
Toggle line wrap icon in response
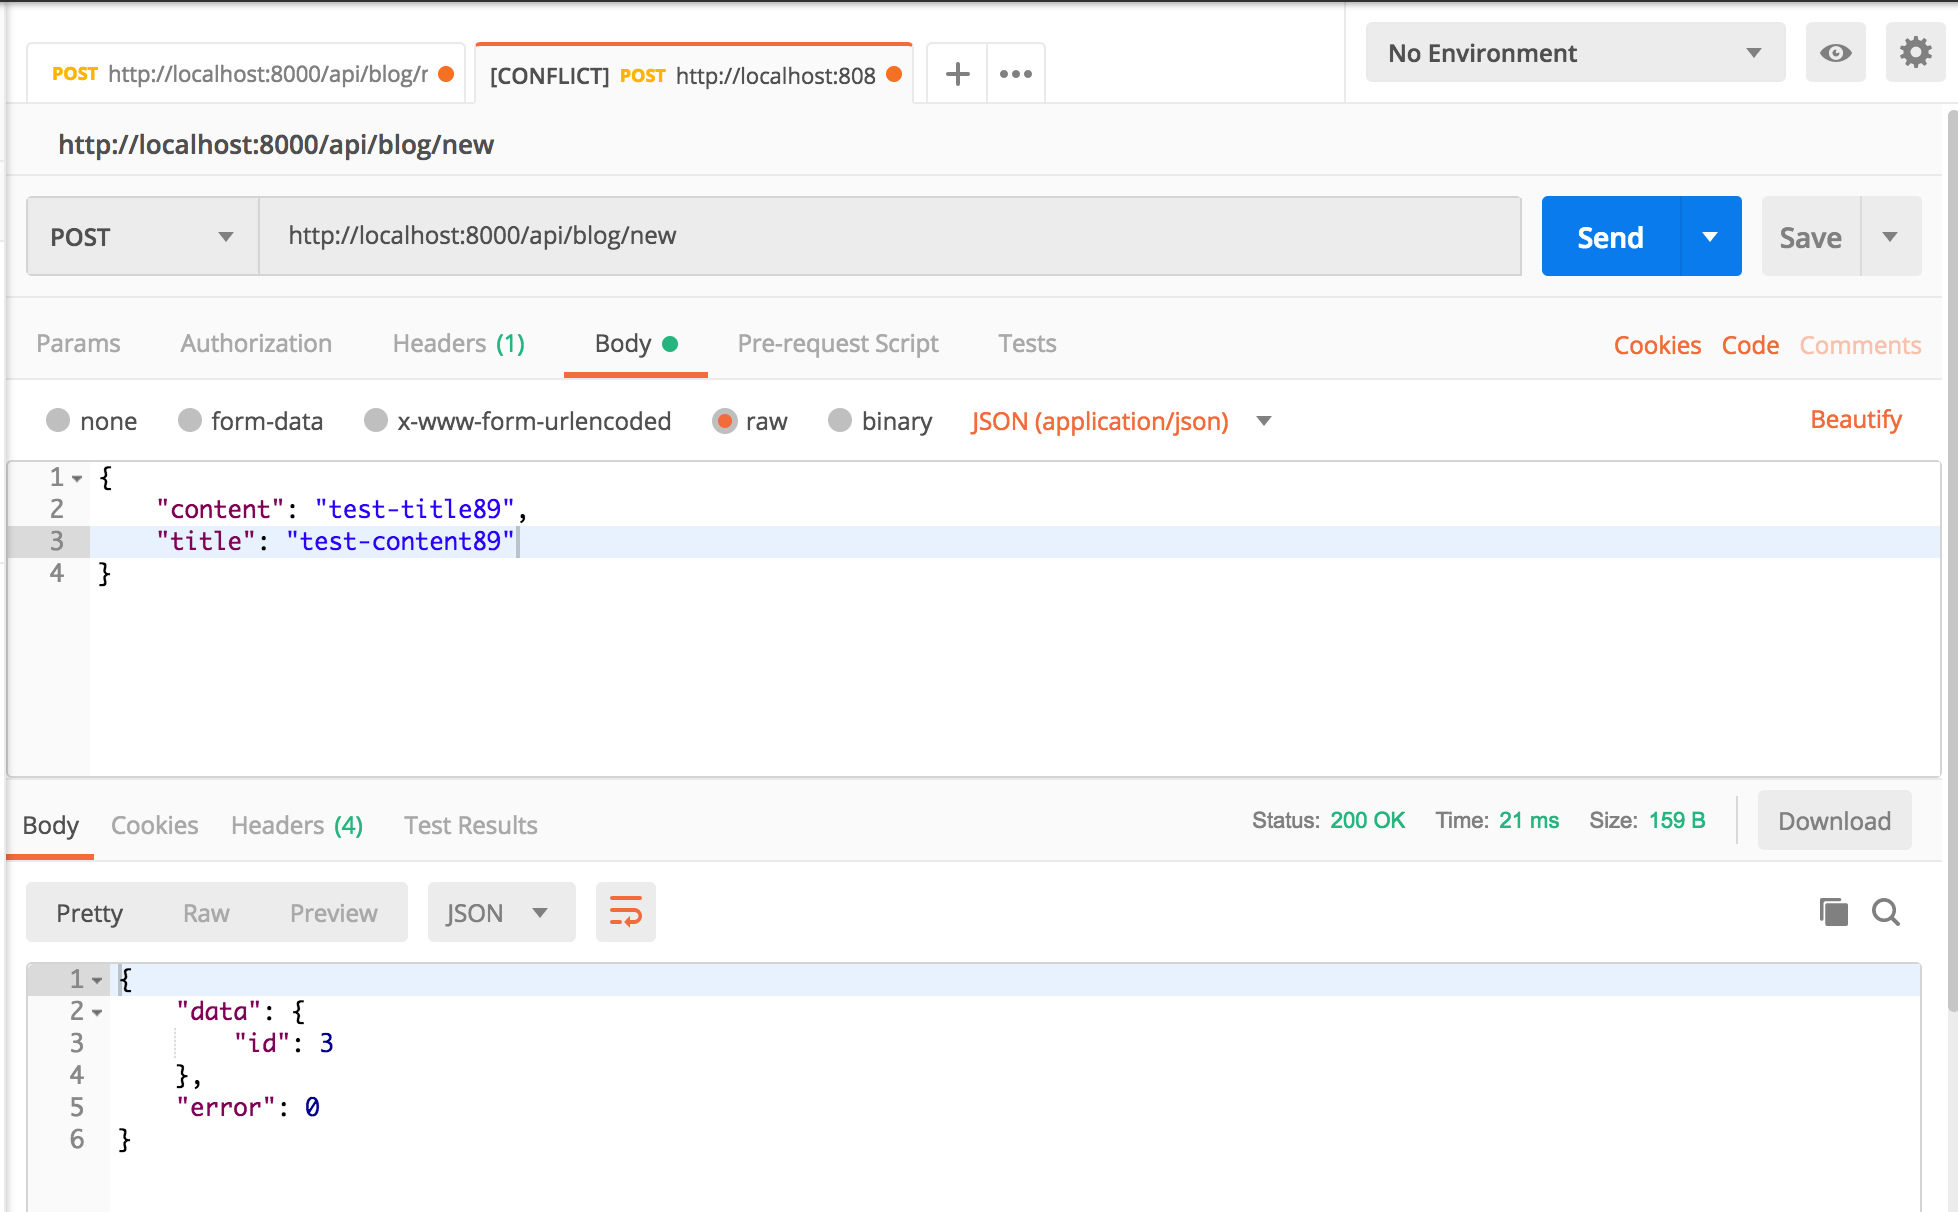(x=625, y=912)
